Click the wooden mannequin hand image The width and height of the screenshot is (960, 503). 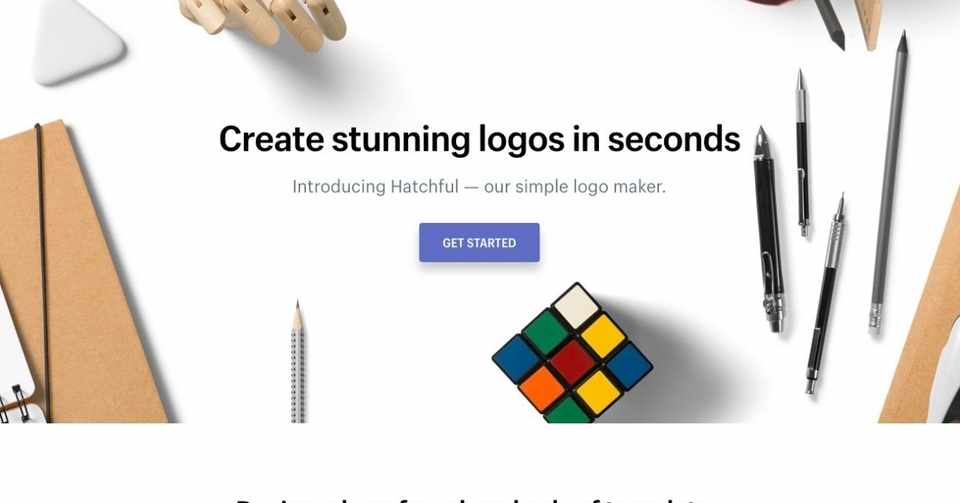(264, 22)
